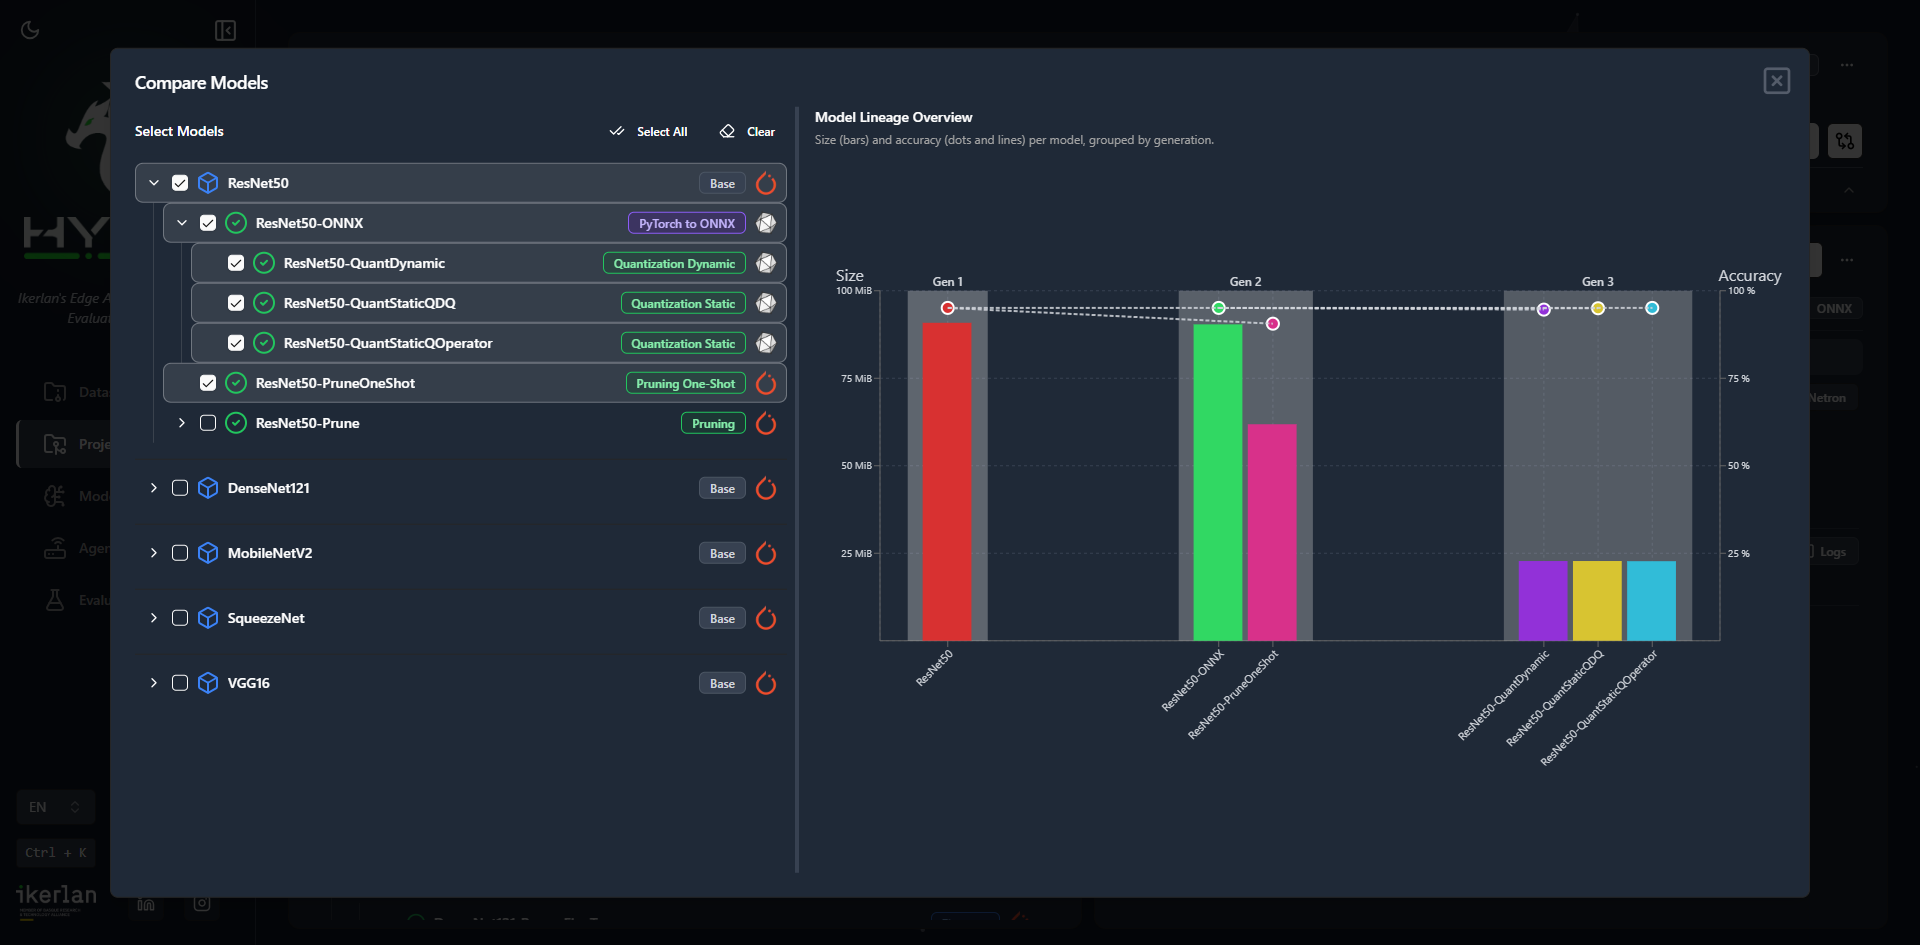Click sidebar collapse panel icon in background window
Viewport: 1920px width, 945px height.
[x=226, y=30]
